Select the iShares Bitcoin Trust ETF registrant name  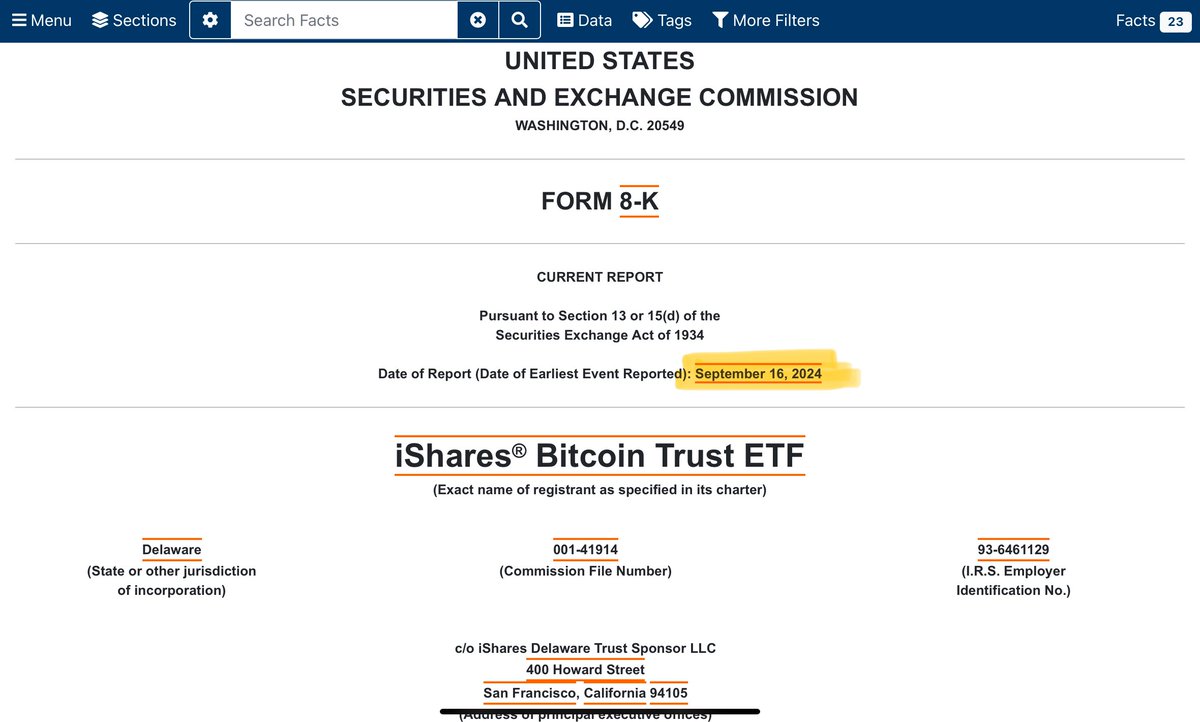599,455
